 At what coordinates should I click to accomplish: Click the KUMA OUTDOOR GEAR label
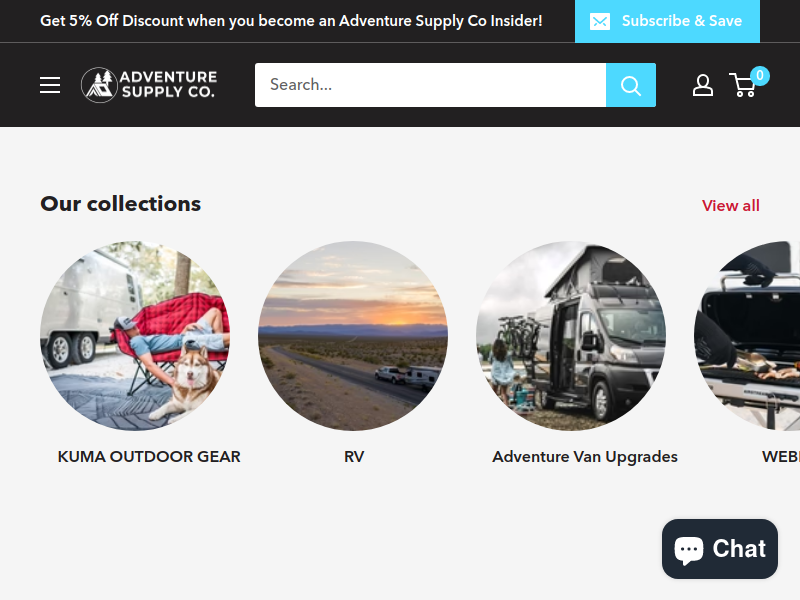point(149,457)
